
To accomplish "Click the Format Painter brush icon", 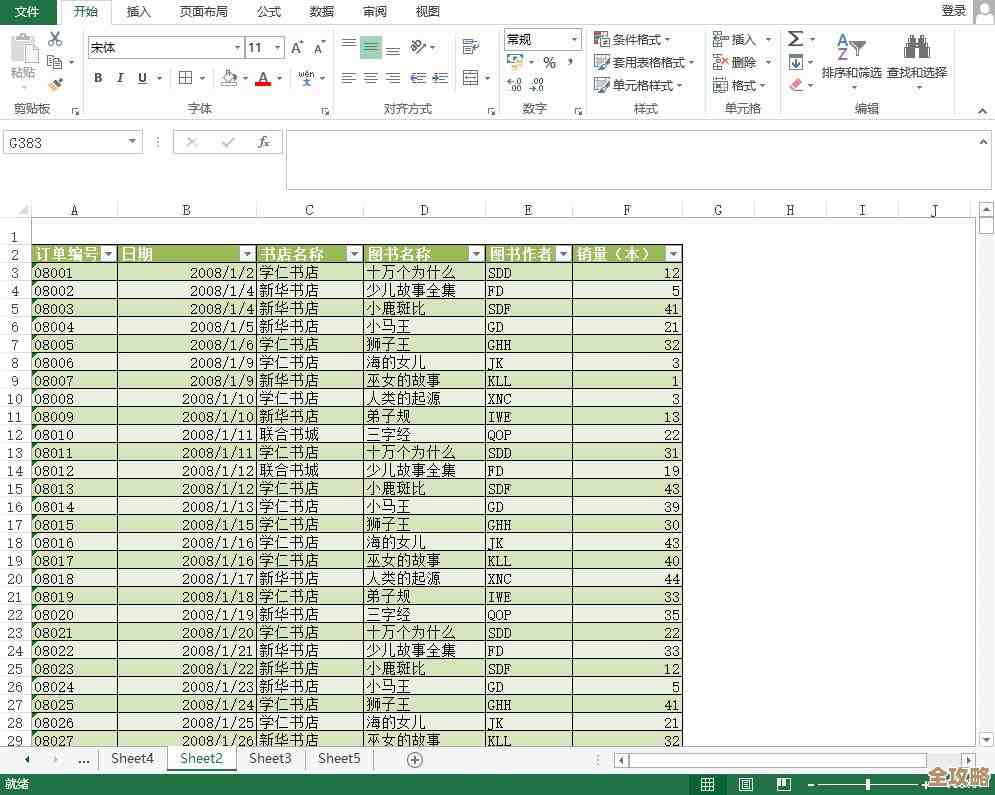I will coord(55,85).
